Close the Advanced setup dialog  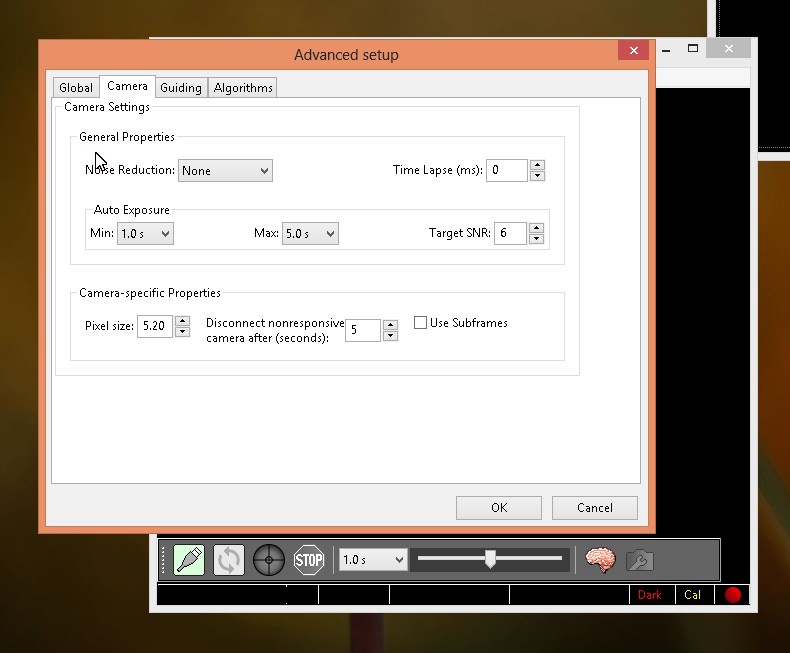(x=634, y=50)
